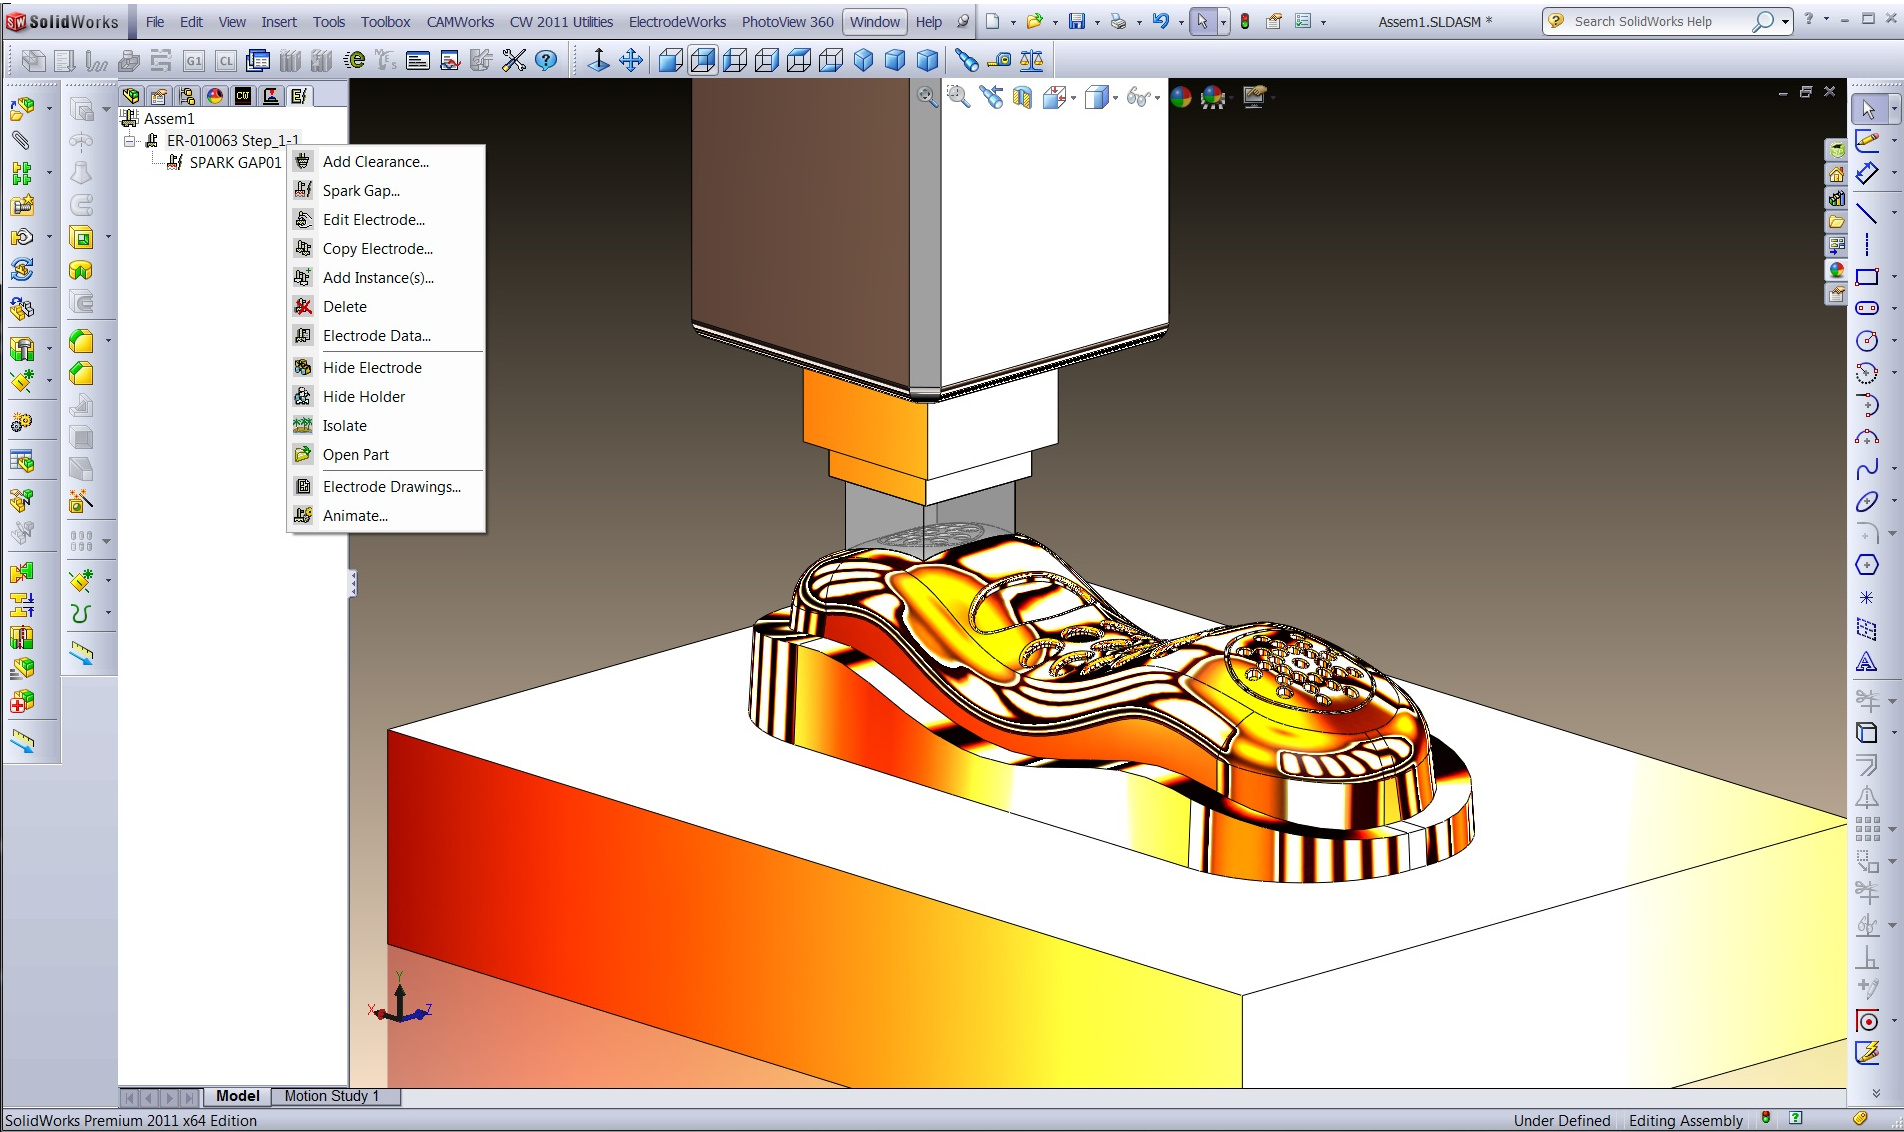The height and width of the screenshot is (1132, 1904).
Task: Click the Save disk icon
Action: coord(1076,21)
